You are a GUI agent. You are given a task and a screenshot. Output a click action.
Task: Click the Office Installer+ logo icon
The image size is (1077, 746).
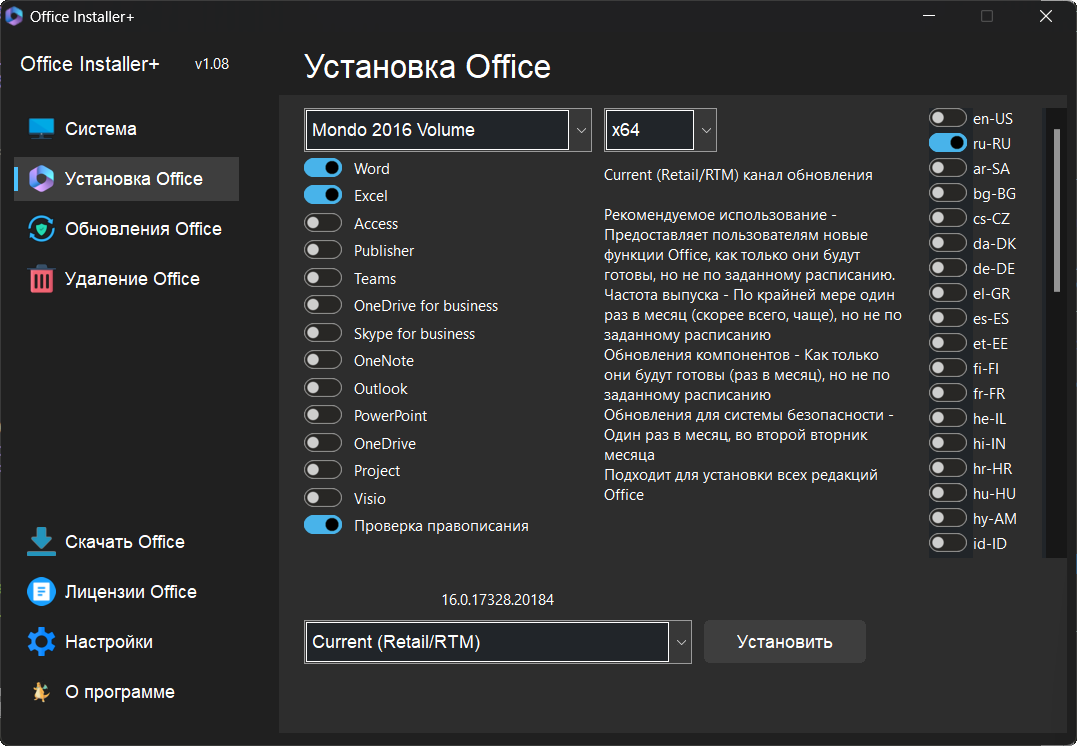tap(16, 16)
